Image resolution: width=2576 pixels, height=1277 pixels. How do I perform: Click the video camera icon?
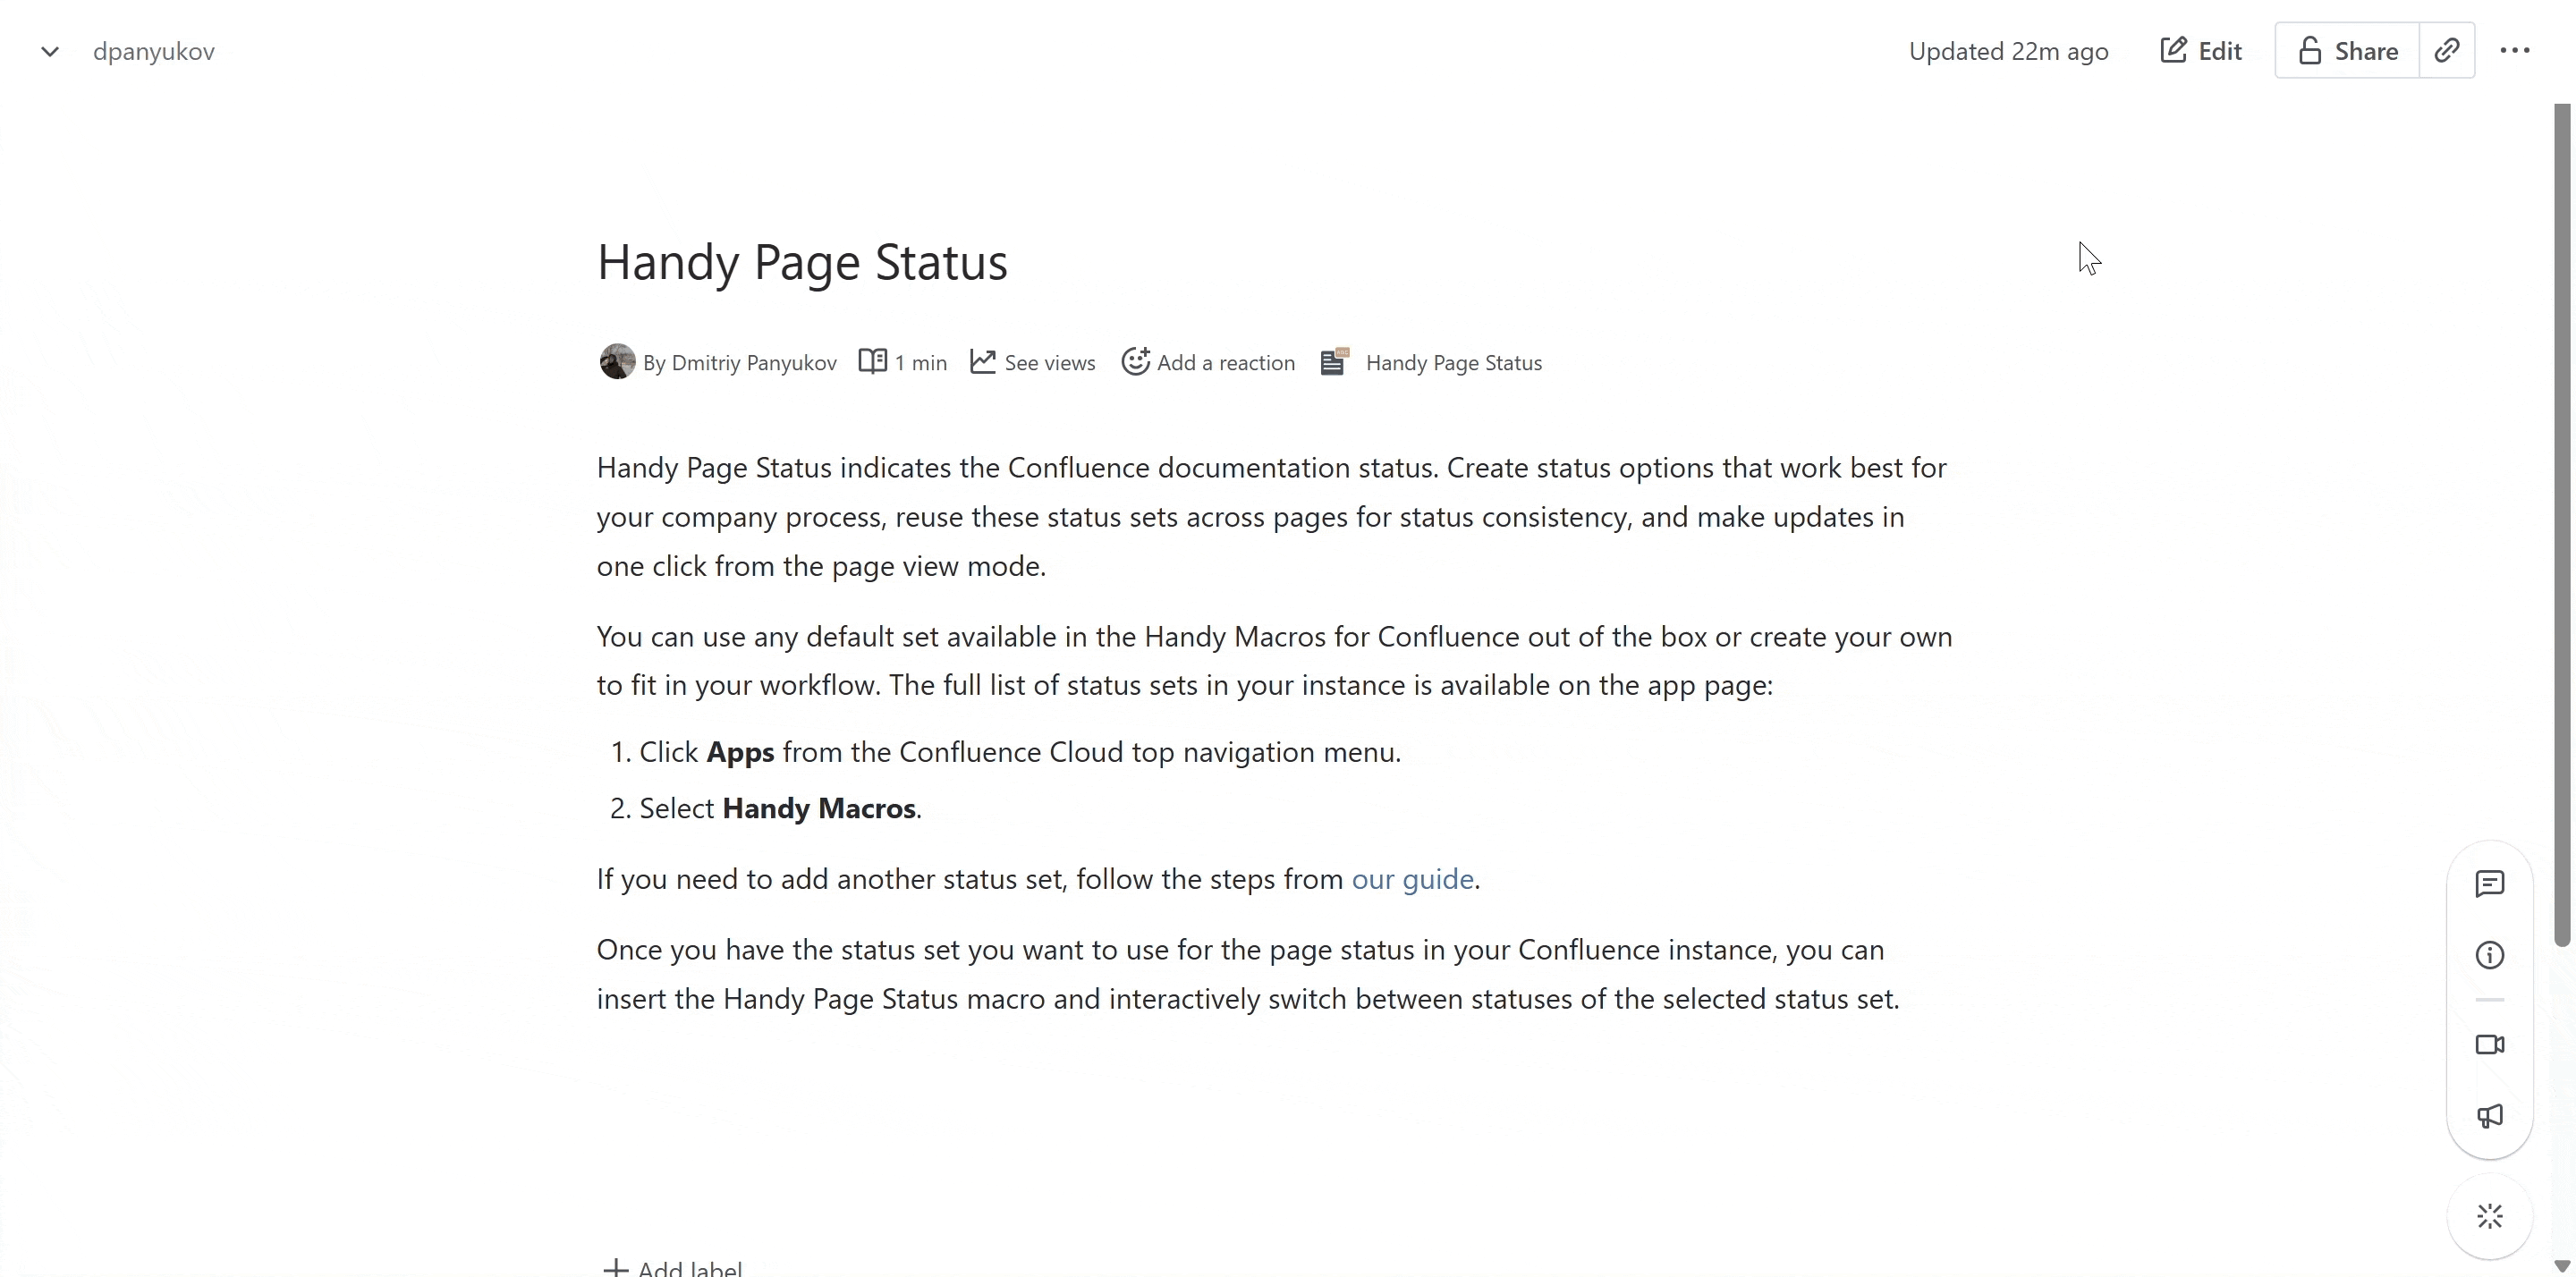[x=2489, y=1044]
